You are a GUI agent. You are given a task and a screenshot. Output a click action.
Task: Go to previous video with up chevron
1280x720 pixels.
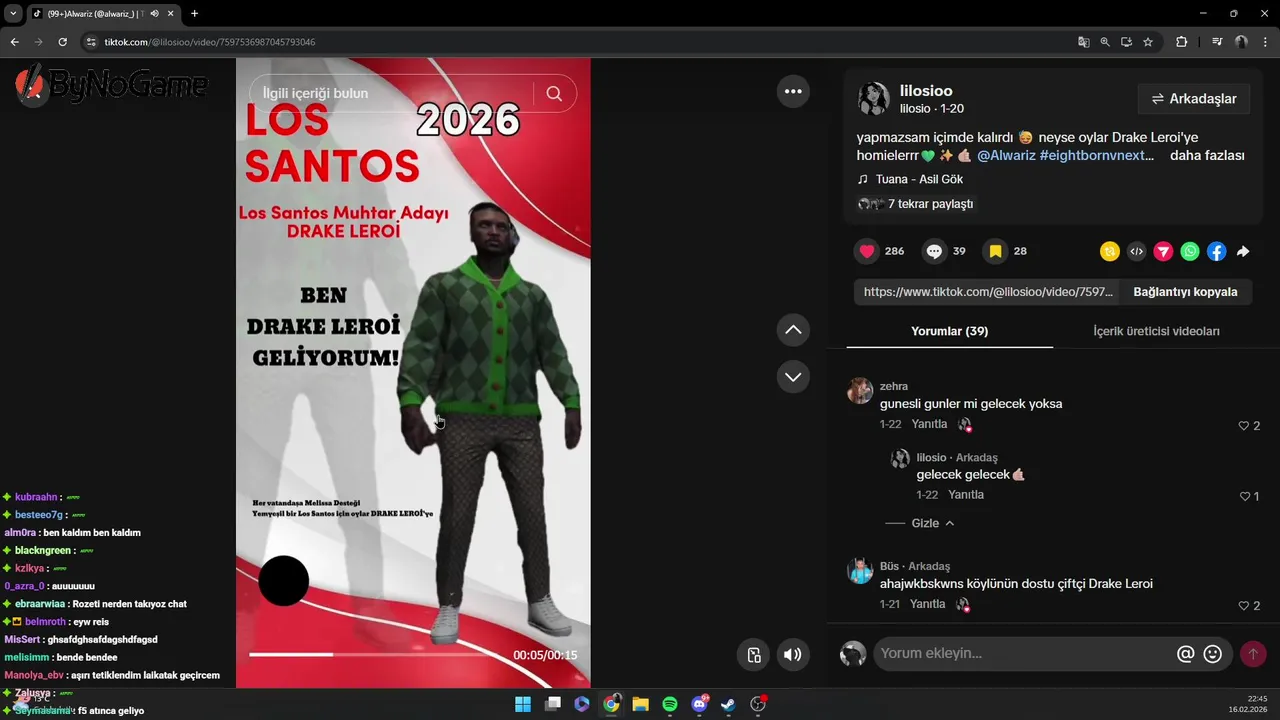coord(793,330)
